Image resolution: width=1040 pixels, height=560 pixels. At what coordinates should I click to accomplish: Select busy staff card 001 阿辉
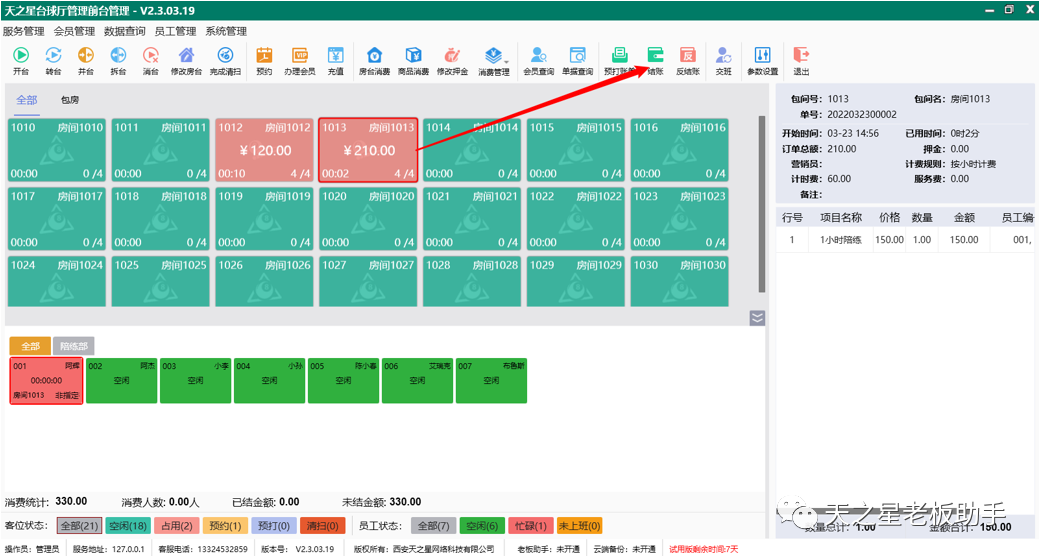pyautogui.click(x=46, y=381)
